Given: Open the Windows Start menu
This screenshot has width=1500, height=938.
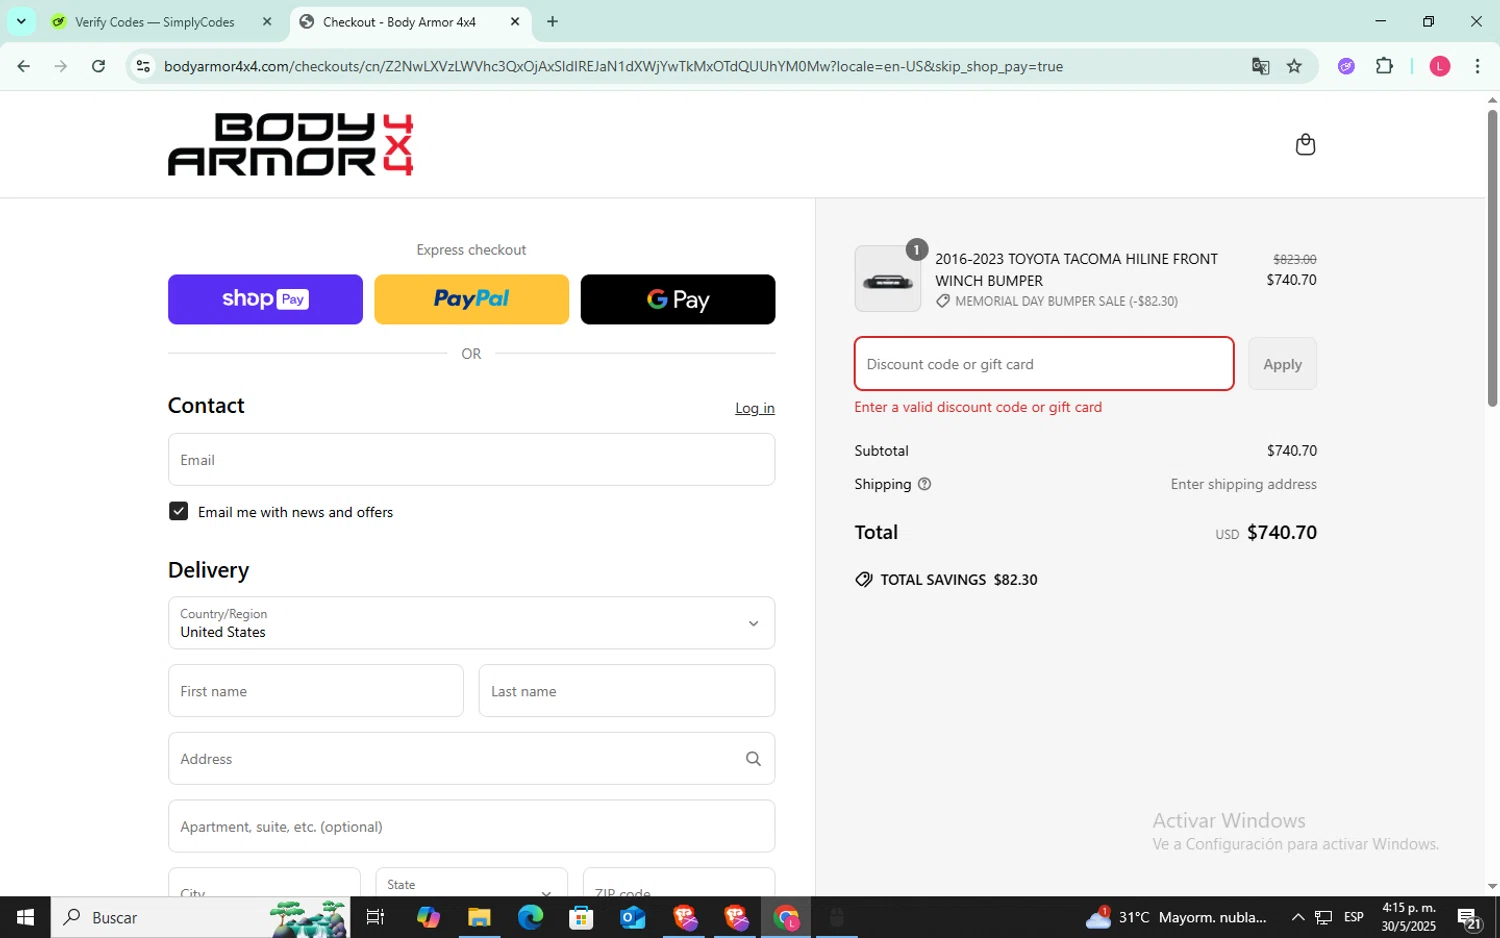Looking at the screenshot, I should pyautogui.click(x=25, y=917).
